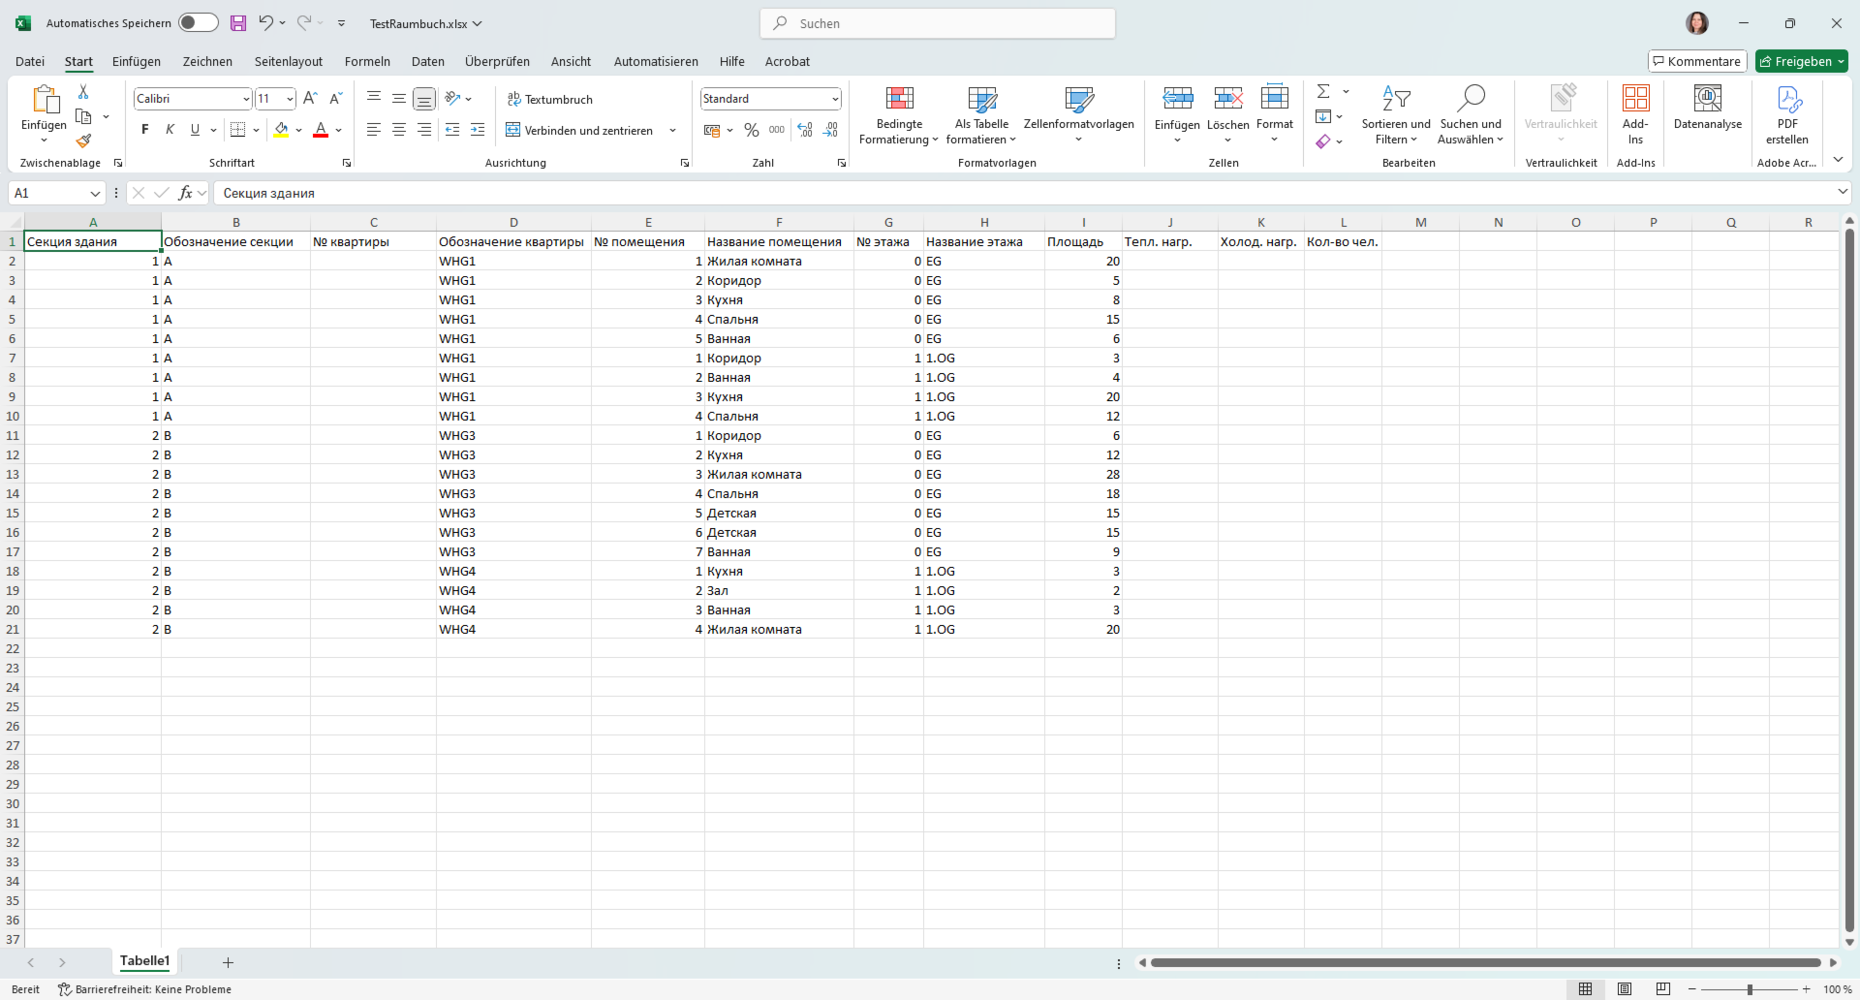Open the font name Calibri dropdown
The width and height of the screenshot is (1860, 1000).
pos(246,99)
